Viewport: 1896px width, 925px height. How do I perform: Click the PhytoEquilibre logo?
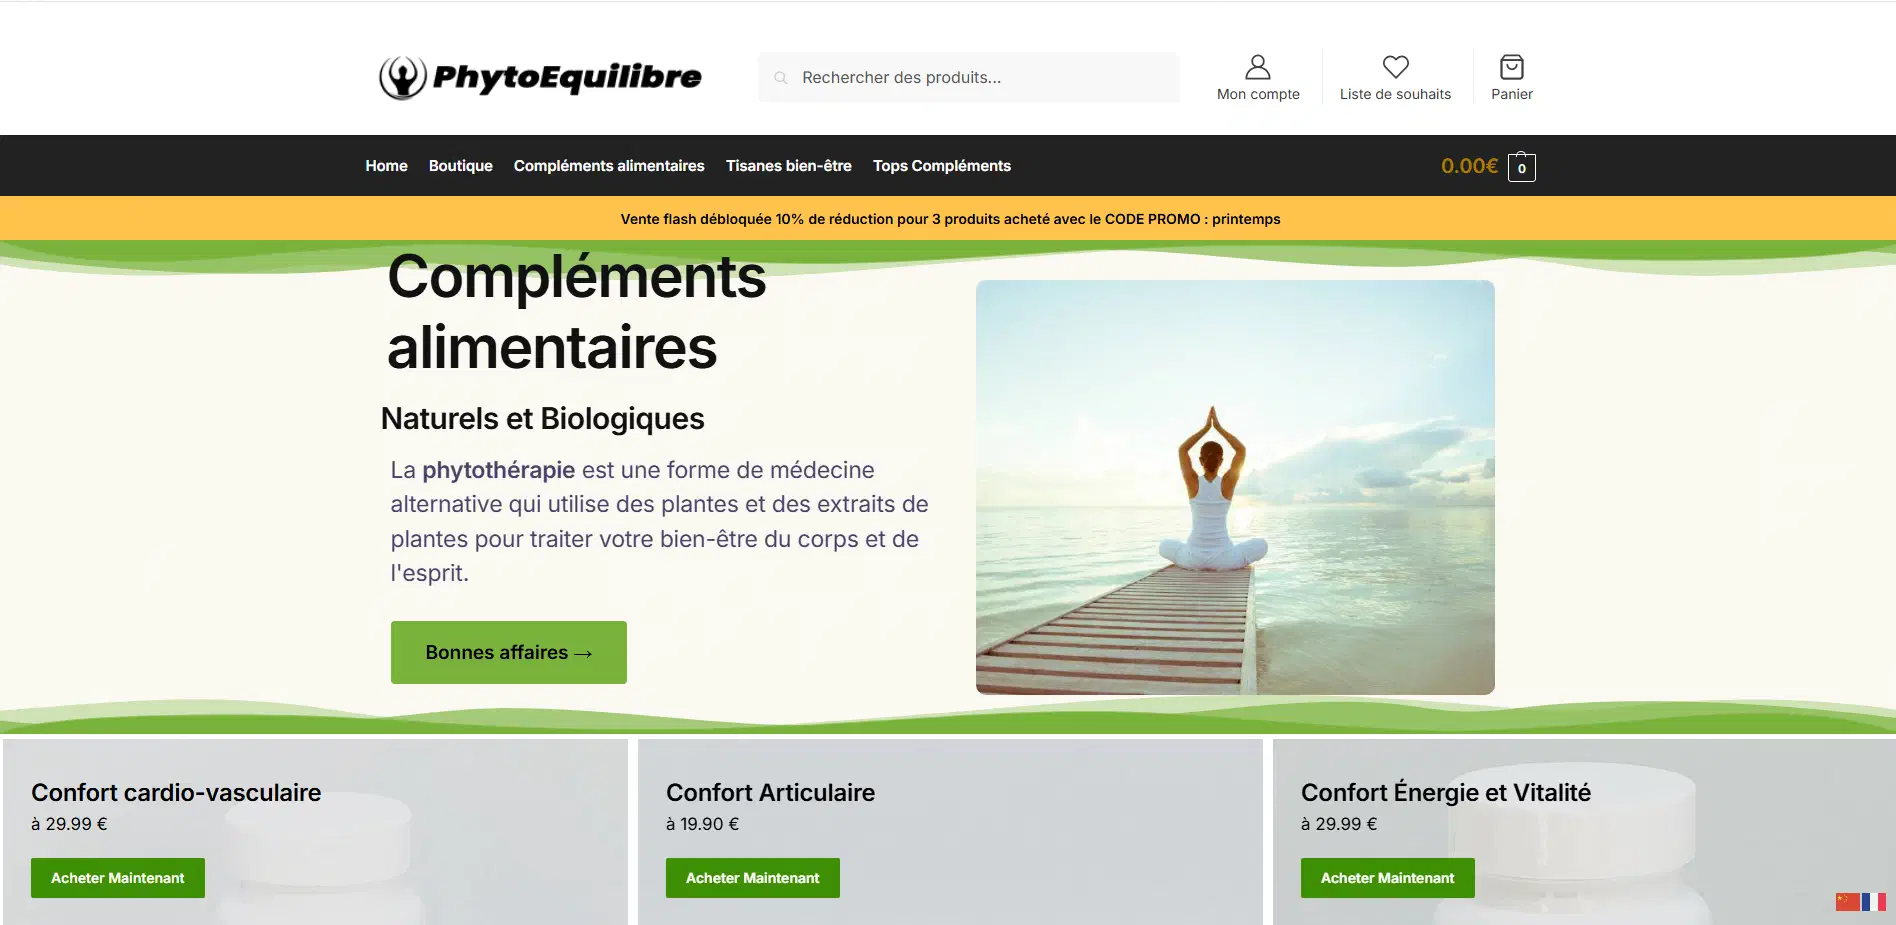(x=541, y=77)
